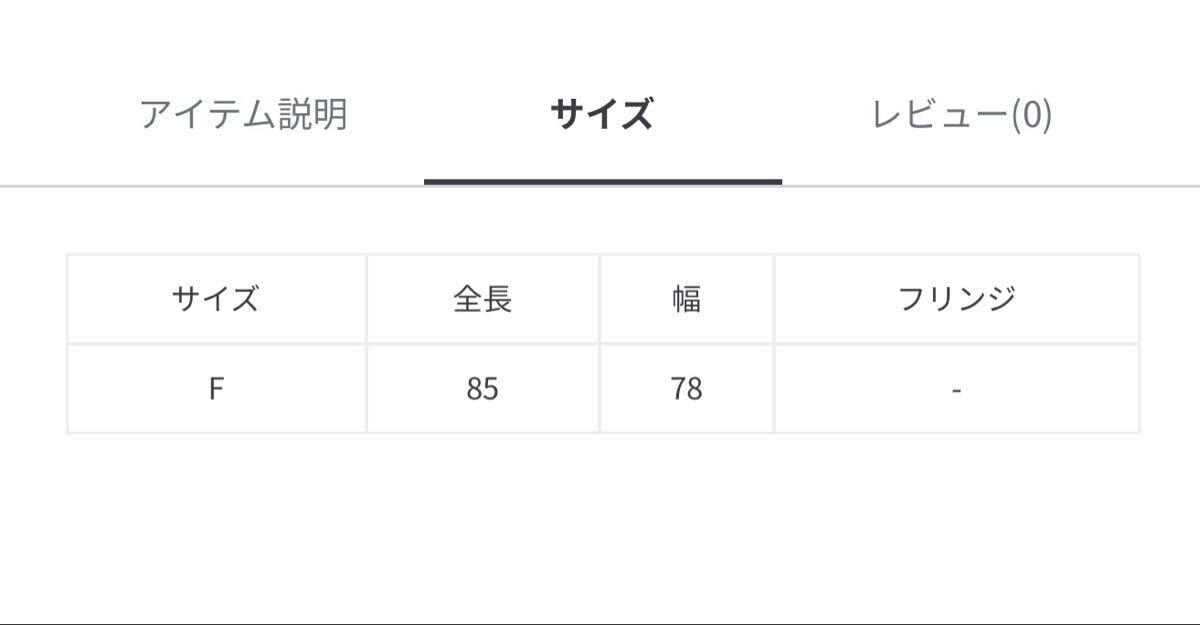1200x625 pixels.
Task: Click the gray divider line under レビュー tab
Action: (x=990, y=186)
